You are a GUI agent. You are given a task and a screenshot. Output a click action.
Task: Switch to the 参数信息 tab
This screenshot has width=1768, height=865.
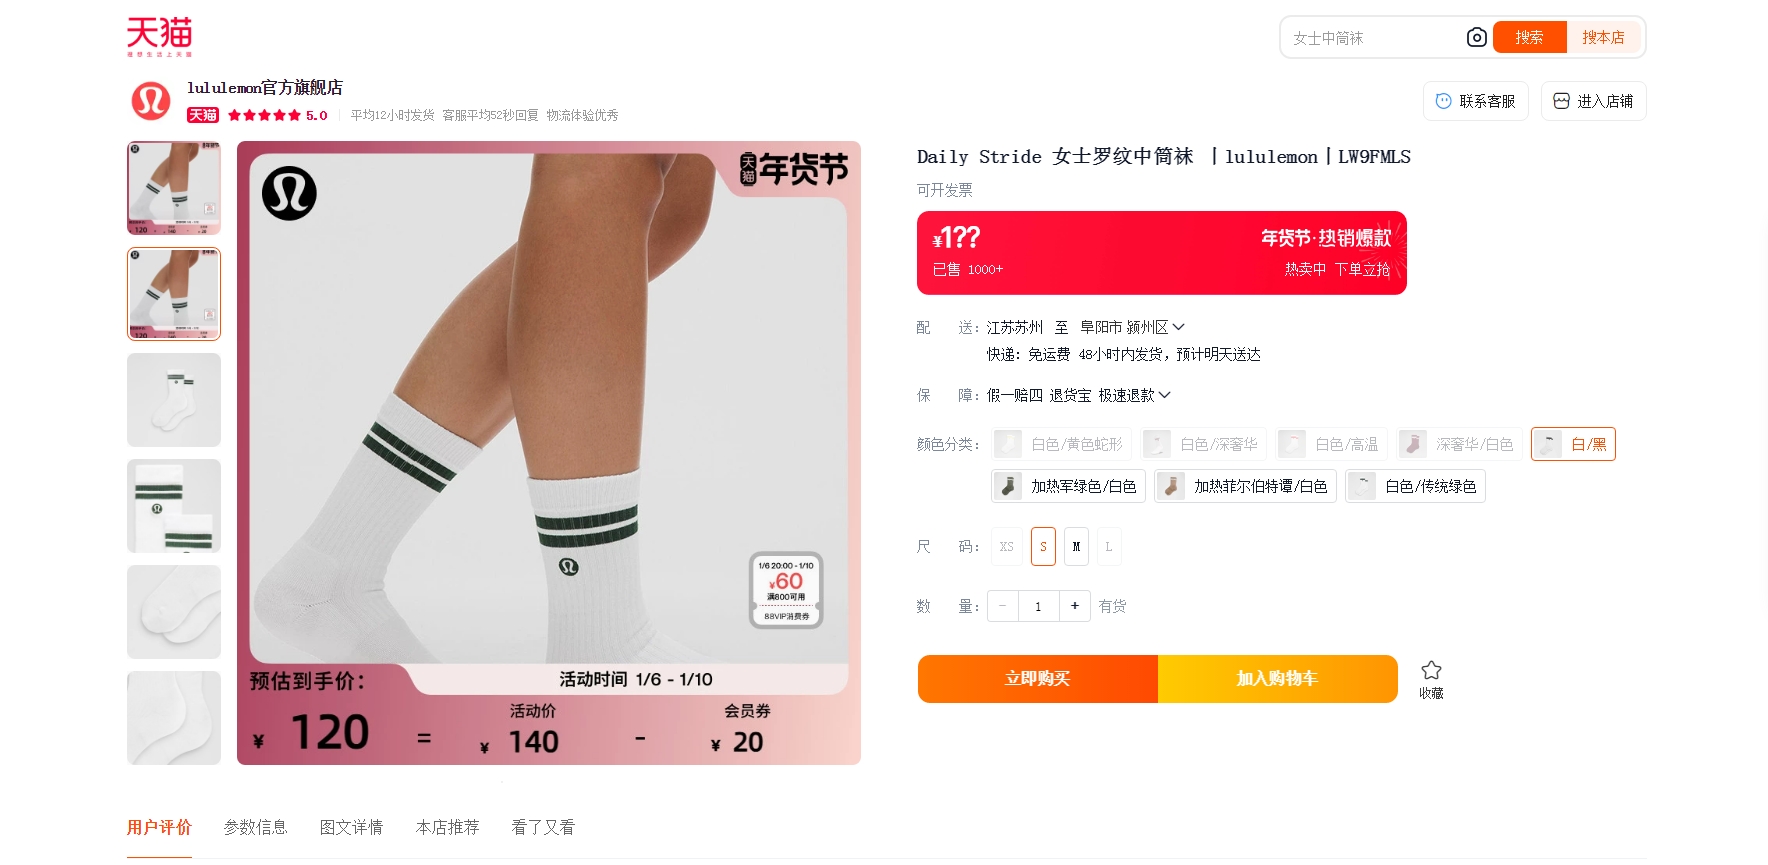(x=255, y=827)
